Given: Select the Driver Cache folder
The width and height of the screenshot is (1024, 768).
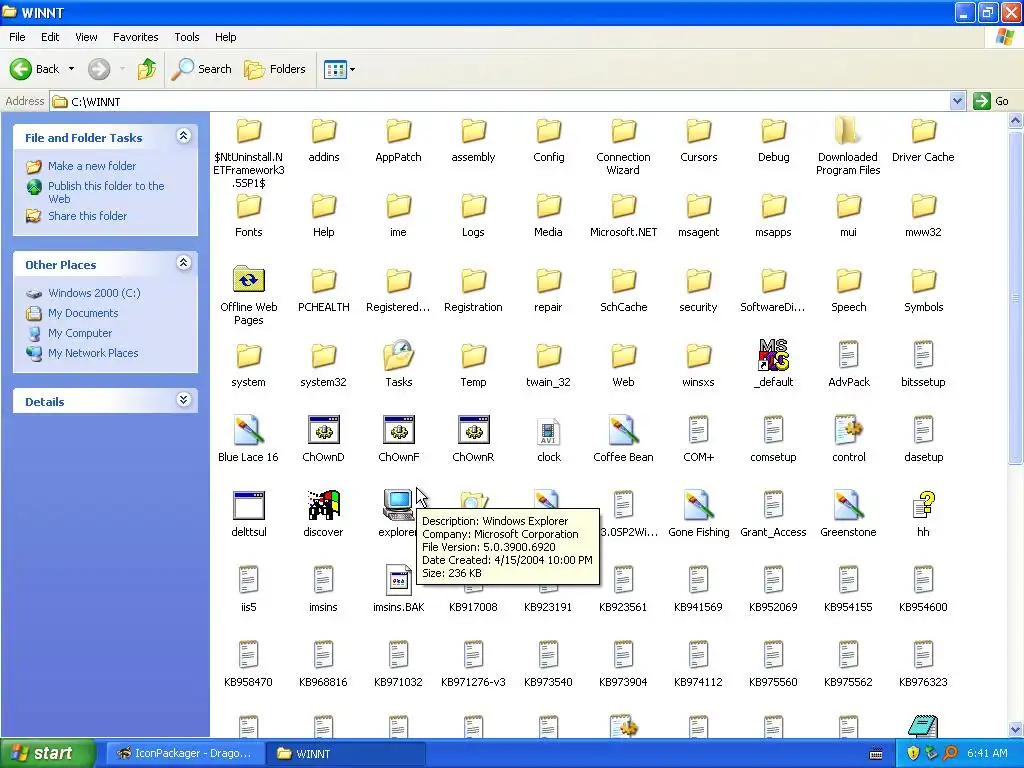Looking at the screenshot, I should pyautogui.click(x=923, y=131).
